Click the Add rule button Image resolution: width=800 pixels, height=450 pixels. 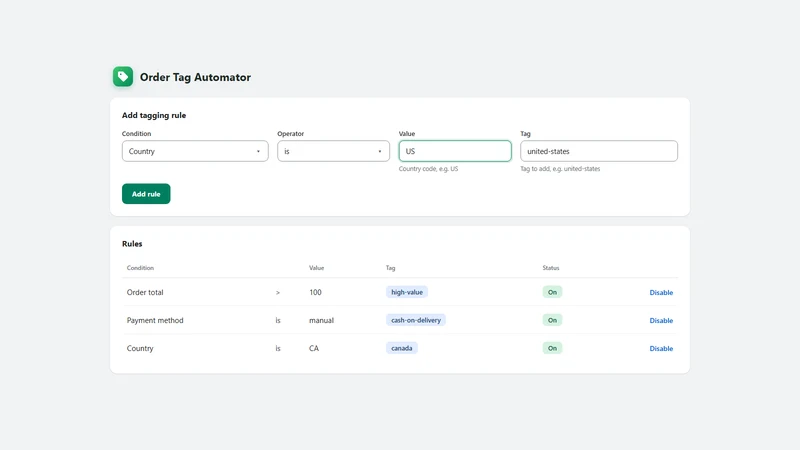point(146,194)
